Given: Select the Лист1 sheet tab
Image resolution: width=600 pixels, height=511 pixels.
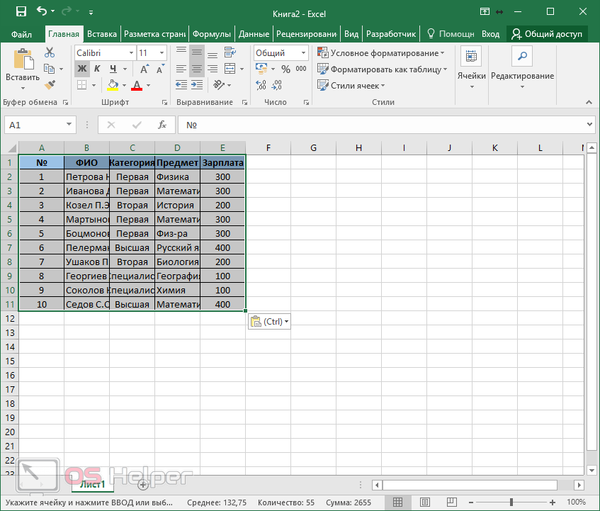Looking at the screenshot, I should (92, 485).
